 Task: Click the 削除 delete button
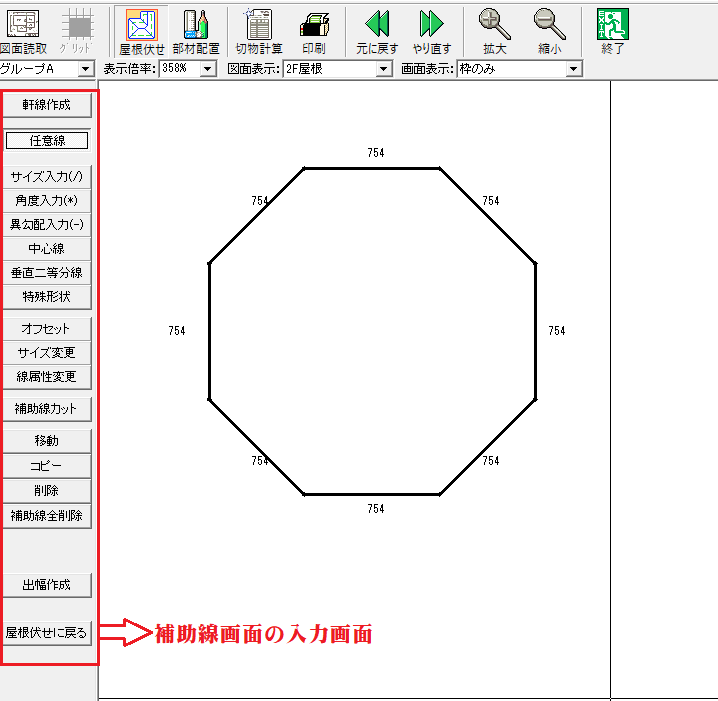pos(47,491)
